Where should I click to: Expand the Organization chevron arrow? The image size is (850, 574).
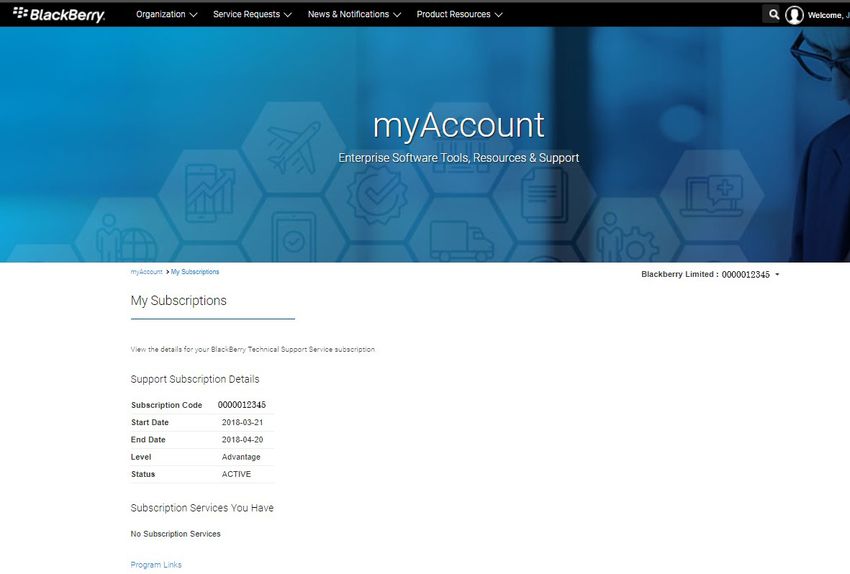(x=194, y=15)
